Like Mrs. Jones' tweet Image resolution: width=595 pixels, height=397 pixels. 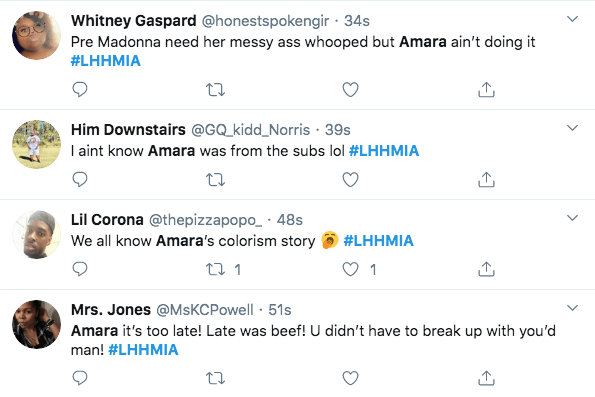point(350,378)
